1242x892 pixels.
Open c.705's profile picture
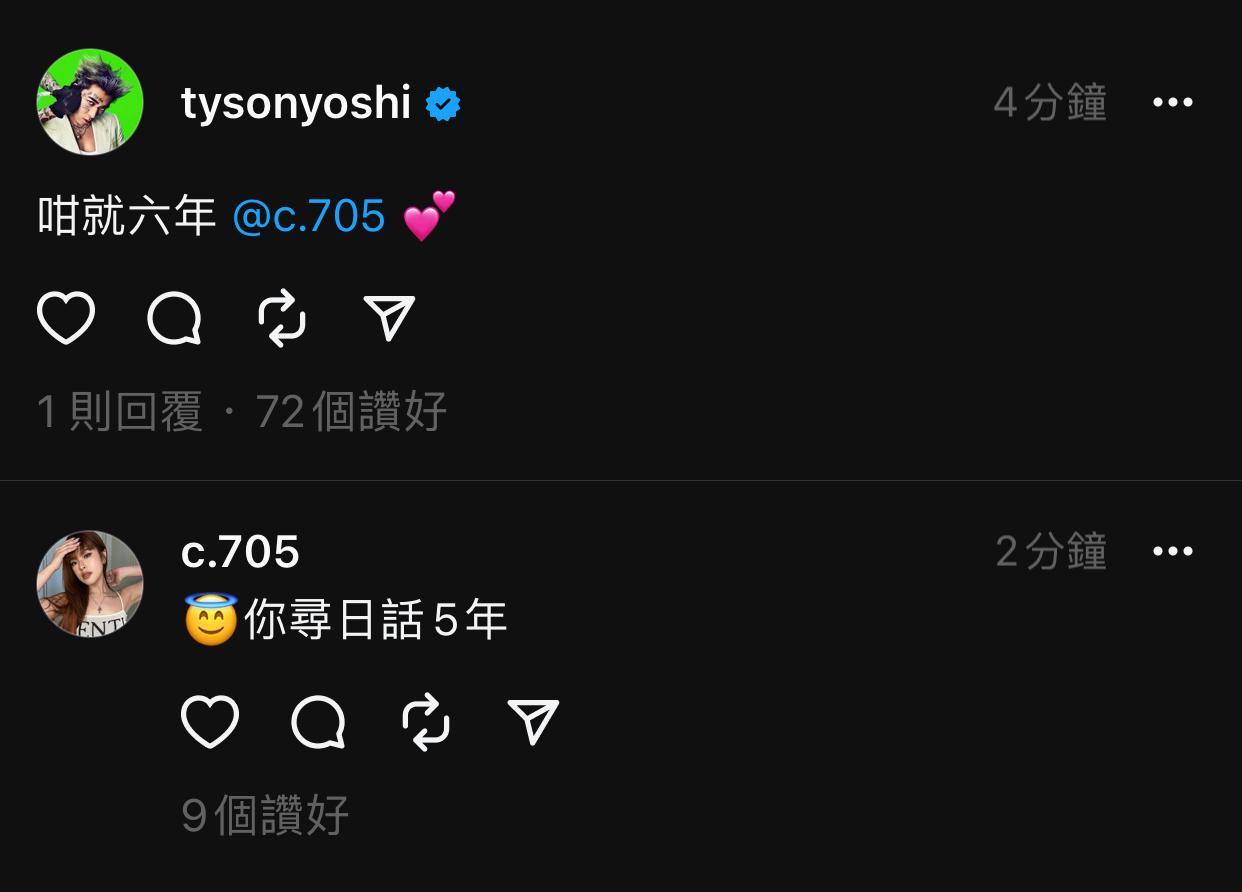coord(90,584)
